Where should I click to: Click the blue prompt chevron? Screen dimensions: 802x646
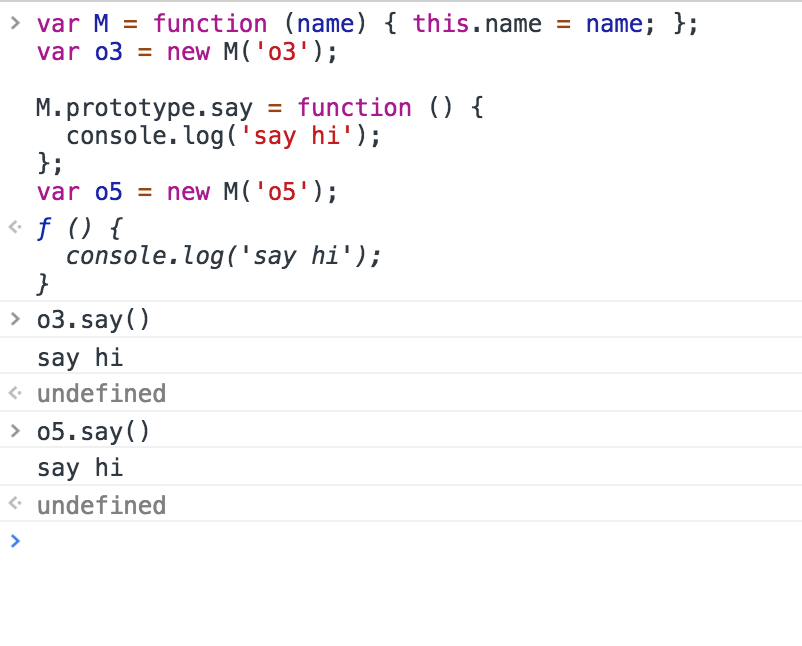(x=15, y=541)
